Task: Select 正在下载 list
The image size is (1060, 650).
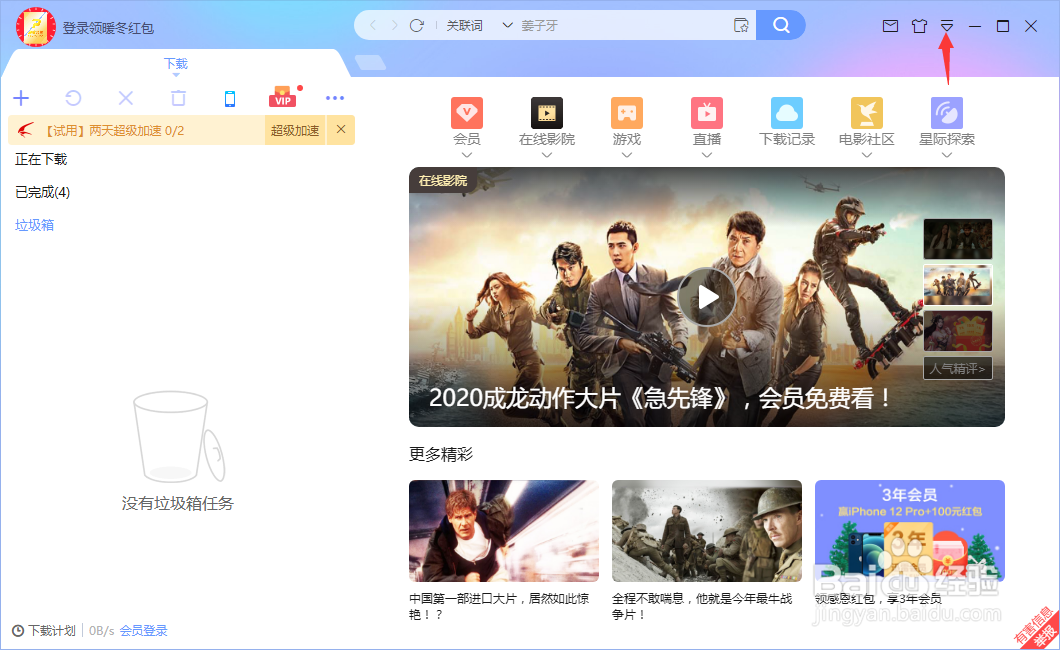Action: tap(41, 159)
